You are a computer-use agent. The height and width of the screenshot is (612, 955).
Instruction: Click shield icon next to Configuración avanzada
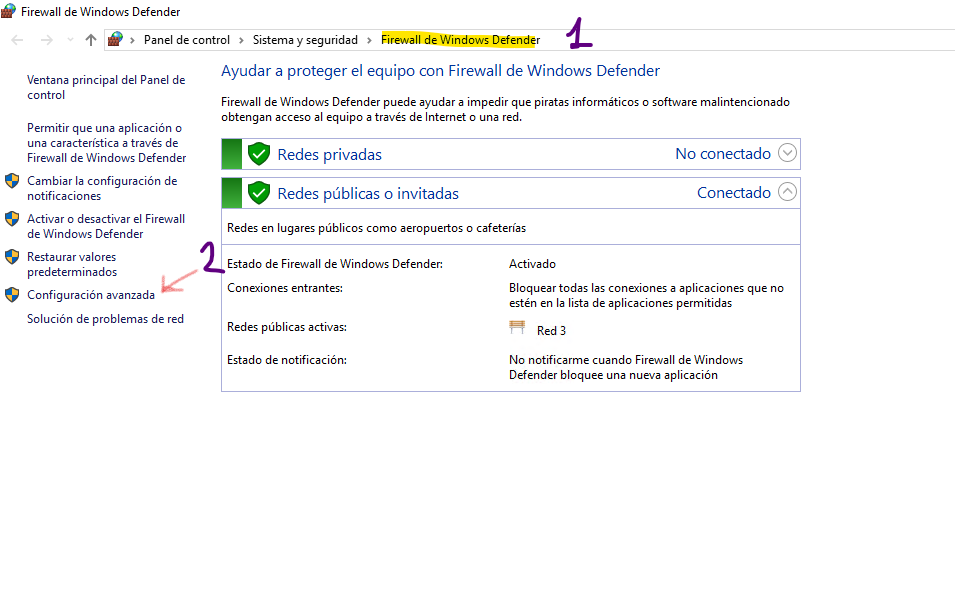pos(12,295)
